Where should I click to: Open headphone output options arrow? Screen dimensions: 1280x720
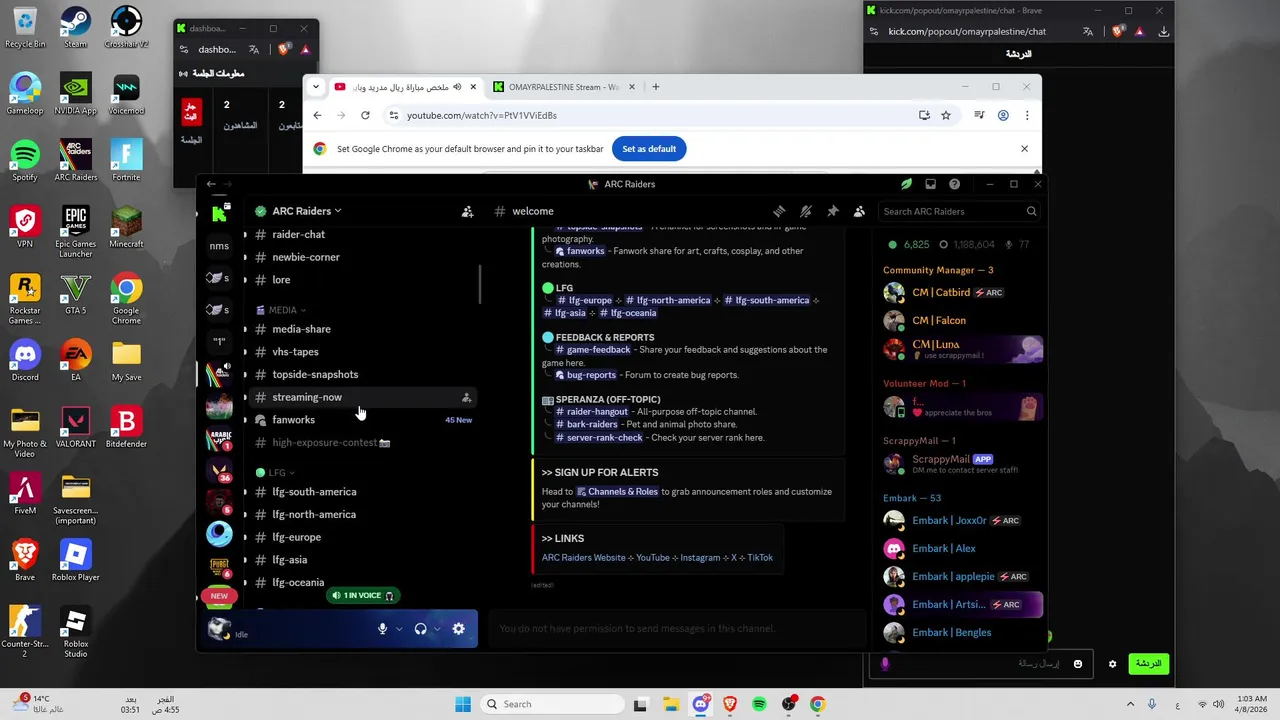click(x=436, y=629)
